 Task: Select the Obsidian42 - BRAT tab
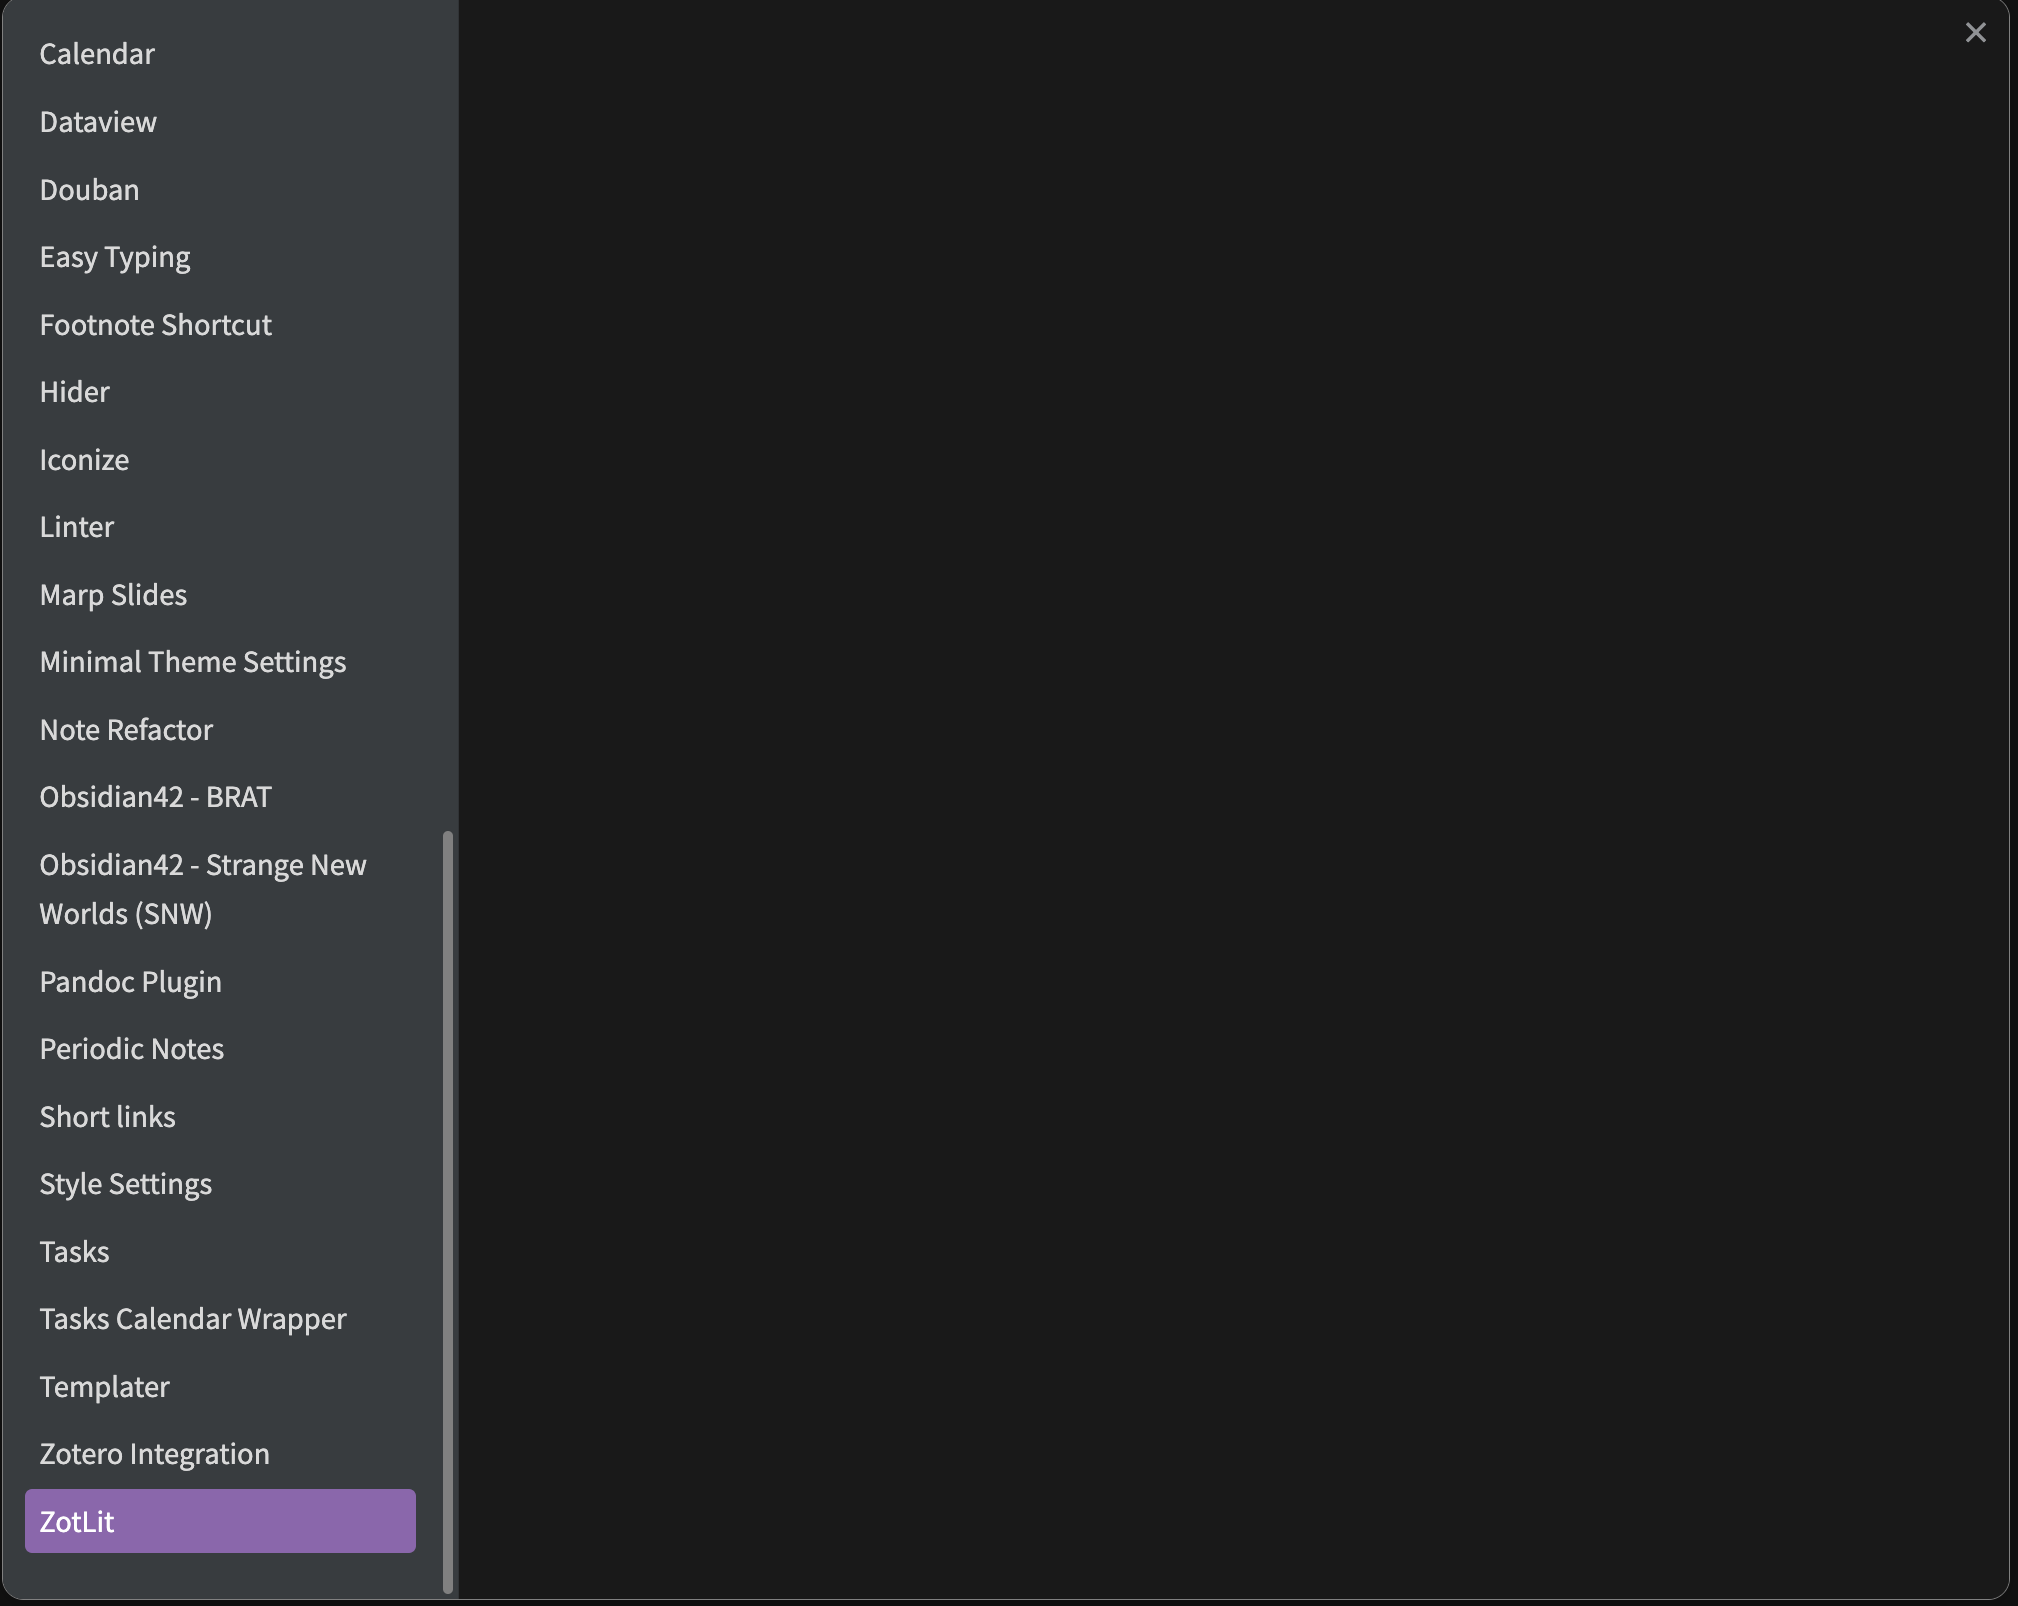pyautogui.click(x=155, y=796)
